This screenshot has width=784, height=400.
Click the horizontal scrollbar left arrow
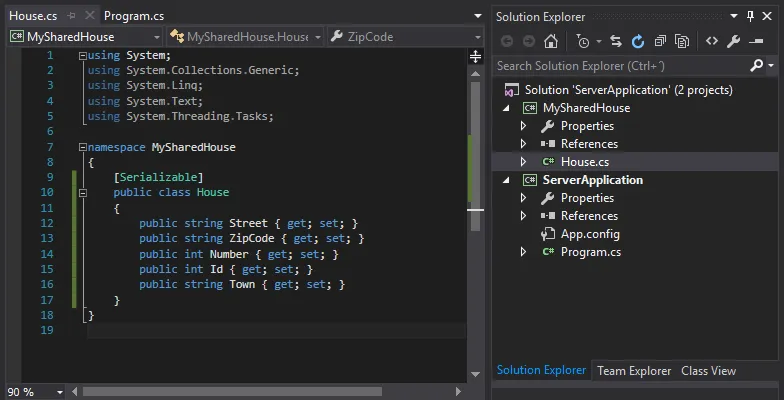click(x=74, y=392)
